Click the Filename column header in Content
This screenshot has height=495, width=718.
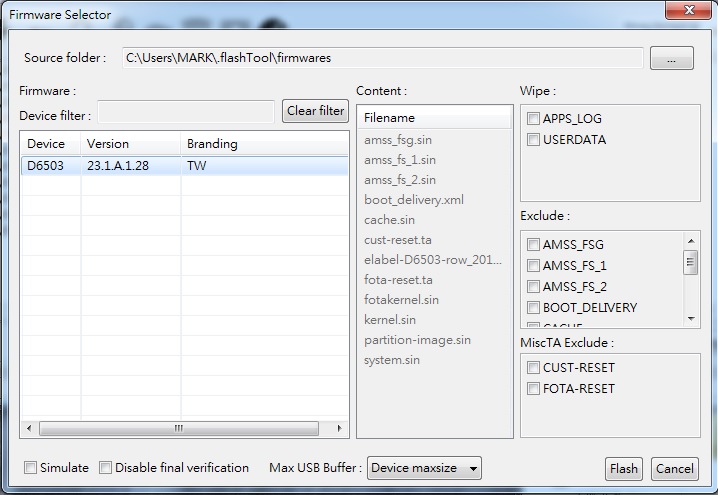[435, 118]
